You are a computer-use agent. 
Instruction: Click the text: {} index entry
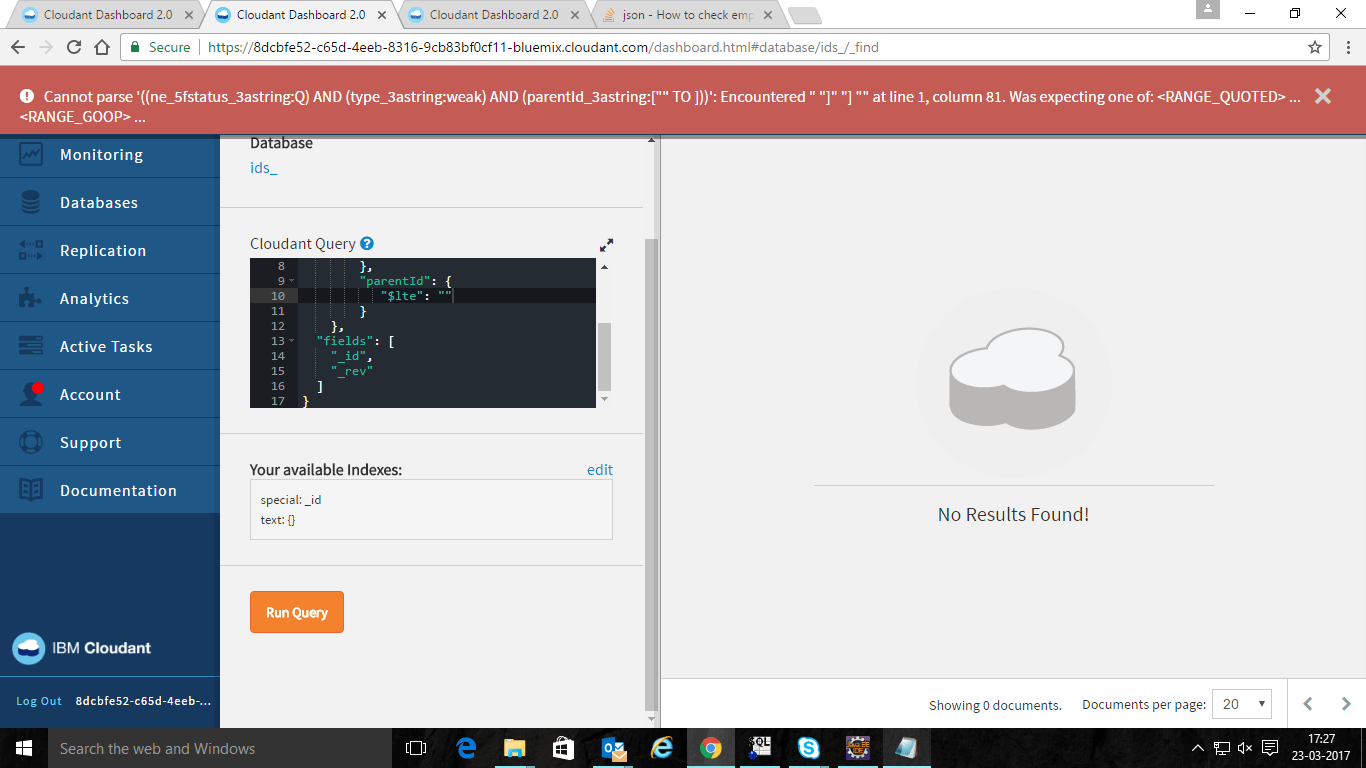278,520
